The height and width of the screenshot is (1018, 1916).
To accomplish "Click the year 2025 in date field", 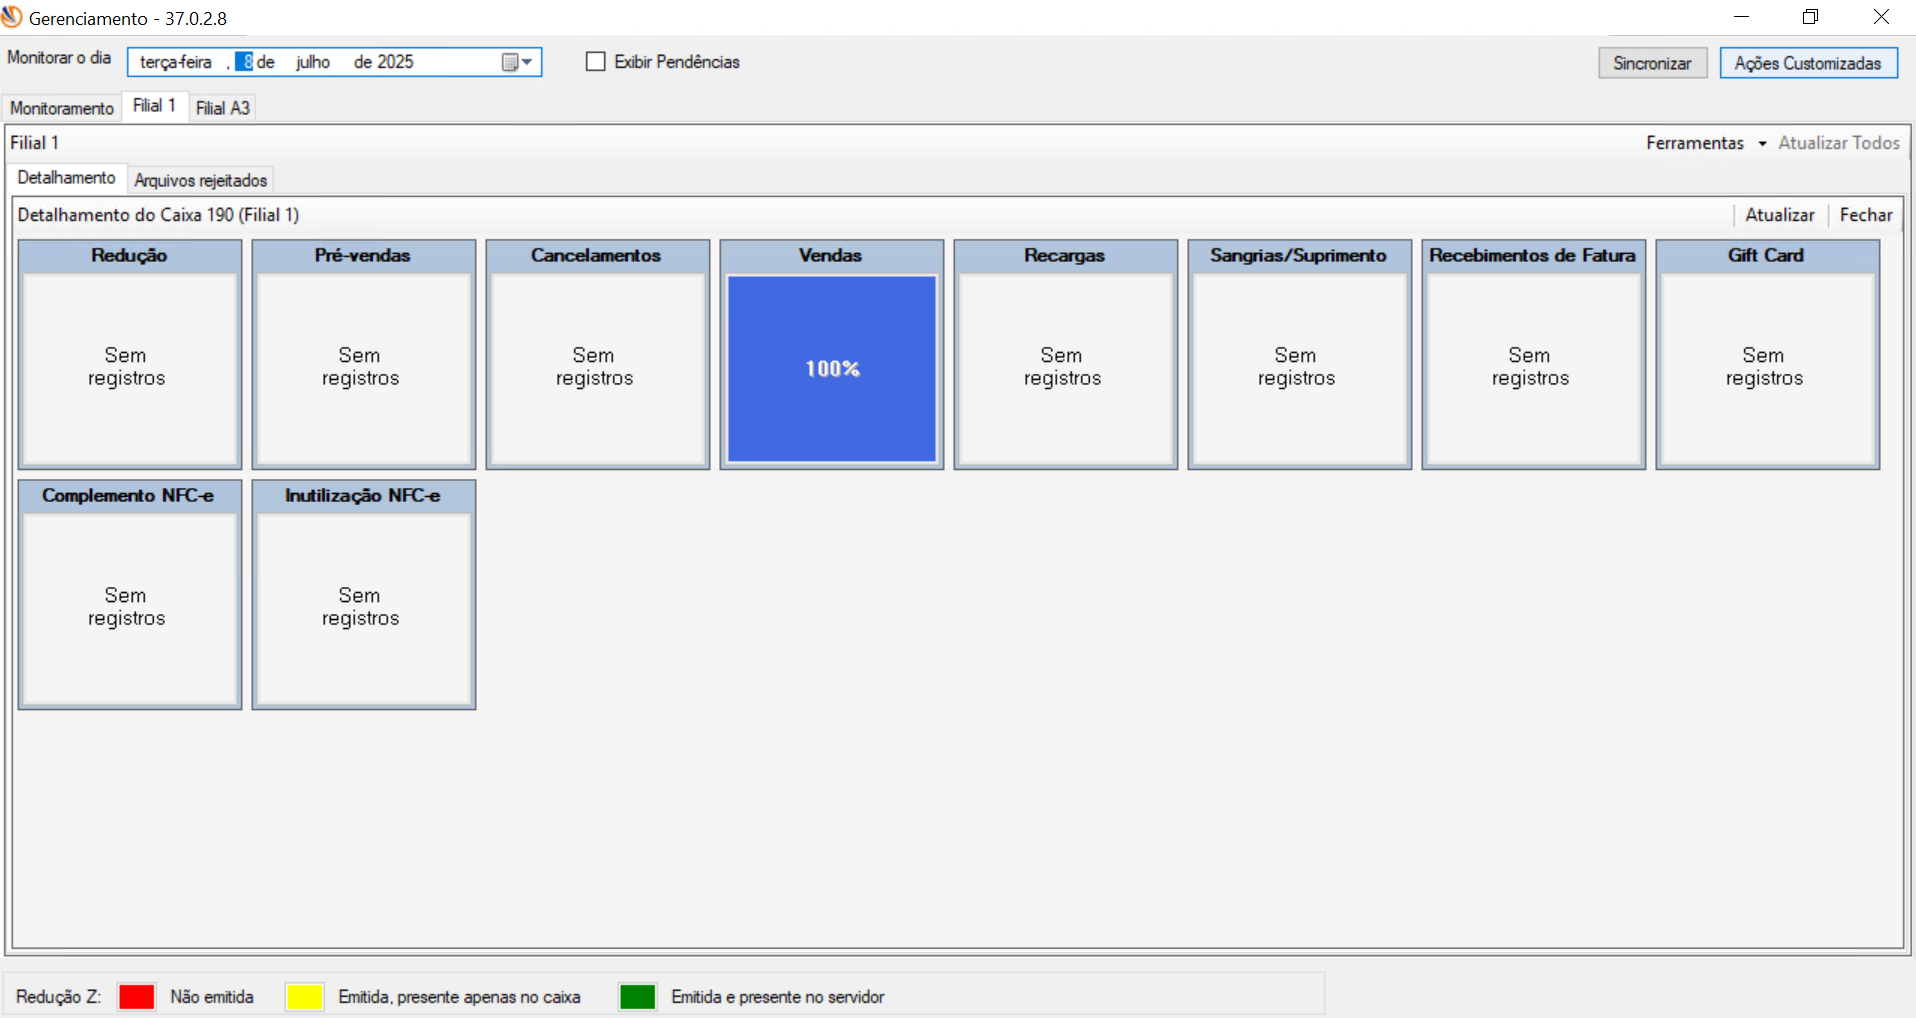I will tap(395, 62).
